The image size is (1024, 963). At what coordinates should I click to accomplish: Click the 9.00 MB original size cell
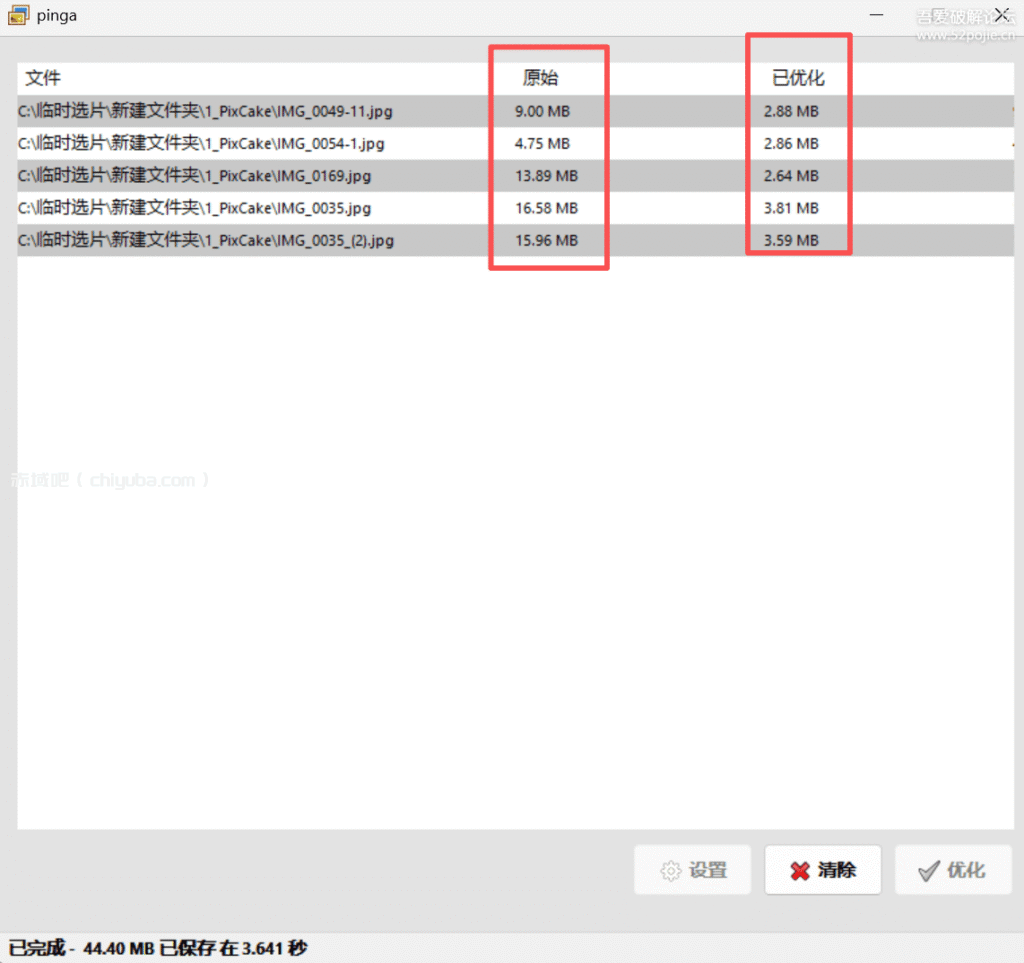[x=542, y=112]
